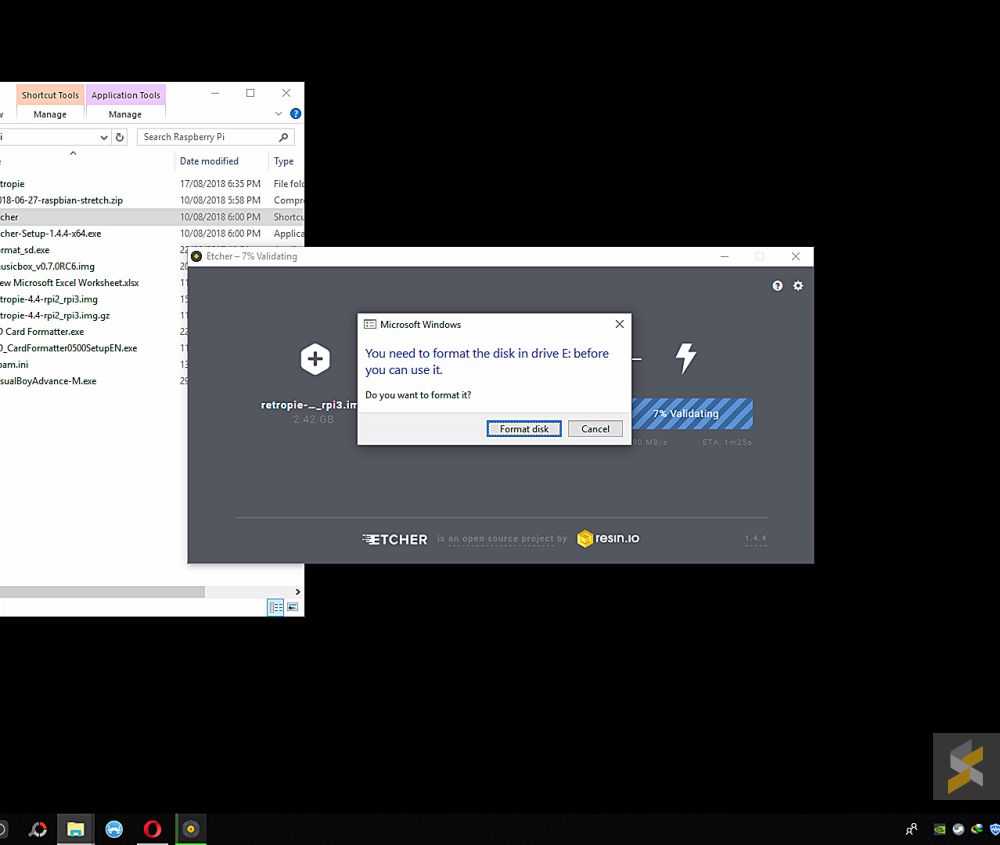Click the 7% Validating progress bar

[x=693, y=413]
